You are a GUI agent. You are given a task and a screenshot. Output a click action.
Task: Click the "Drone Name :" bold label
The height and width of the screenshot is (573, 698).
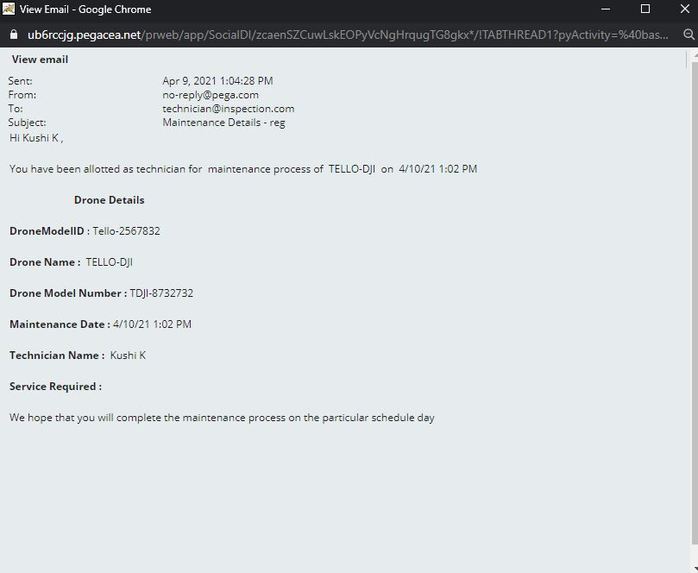coord(45,262)
